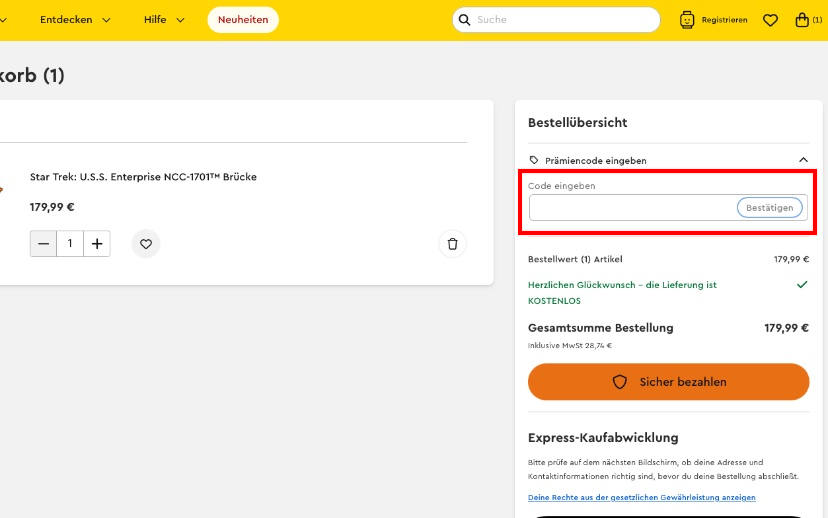
Task: Click the Bestellübersicht heading
Action: click(x=578, y=123)
